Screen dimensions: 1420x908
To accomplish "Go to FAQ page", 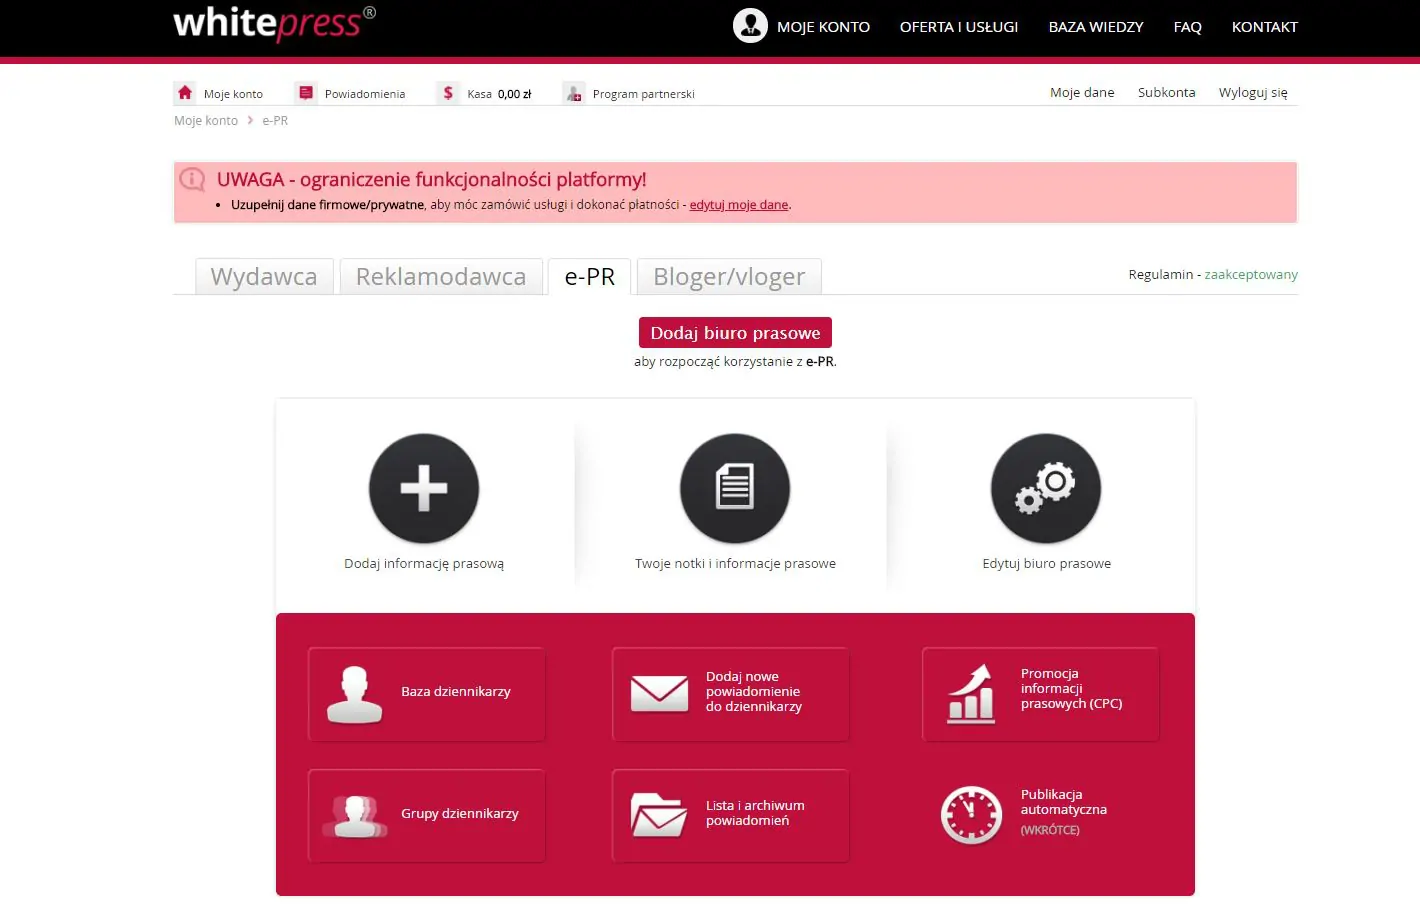I will pos(1187,27).
